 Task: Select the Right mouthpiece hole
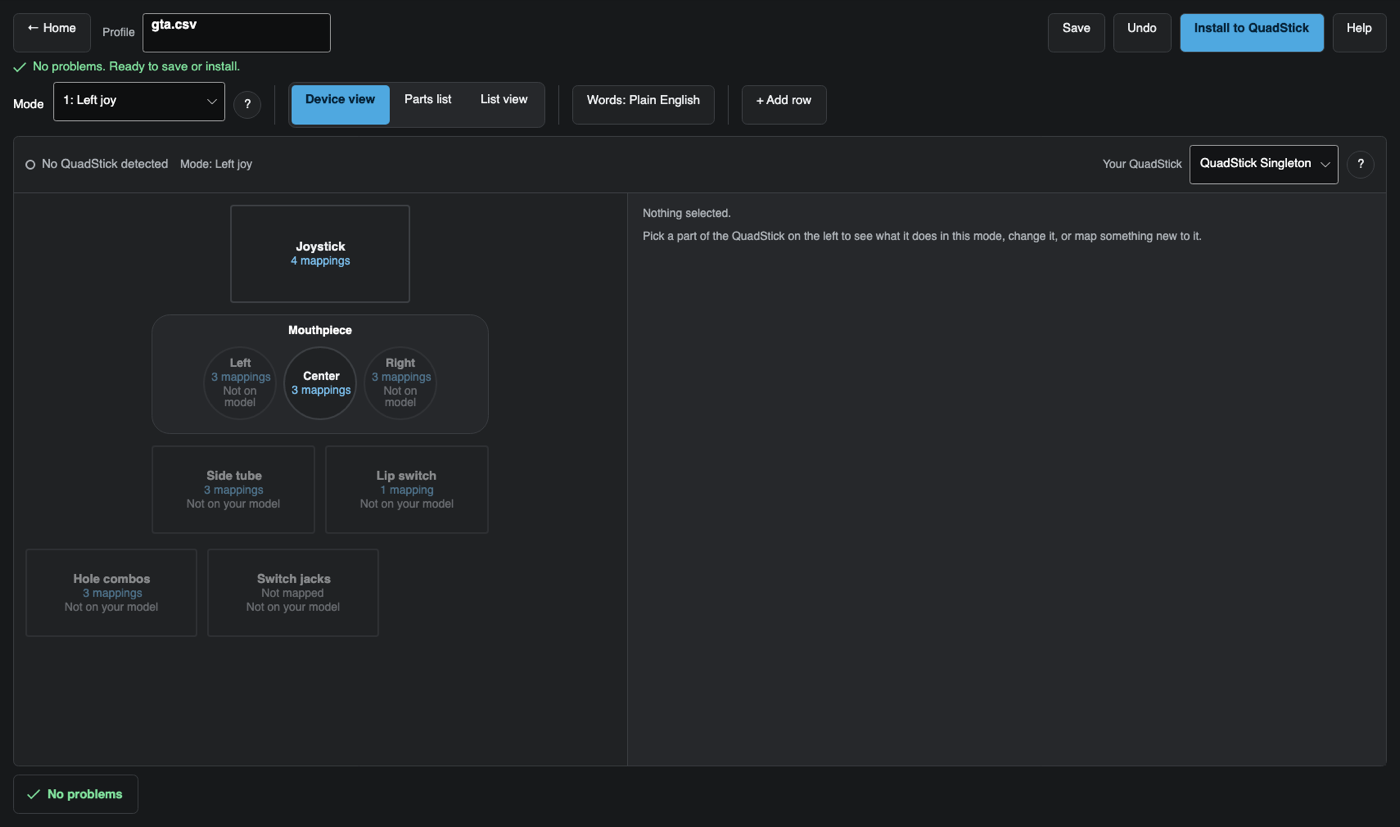point(400,383)
